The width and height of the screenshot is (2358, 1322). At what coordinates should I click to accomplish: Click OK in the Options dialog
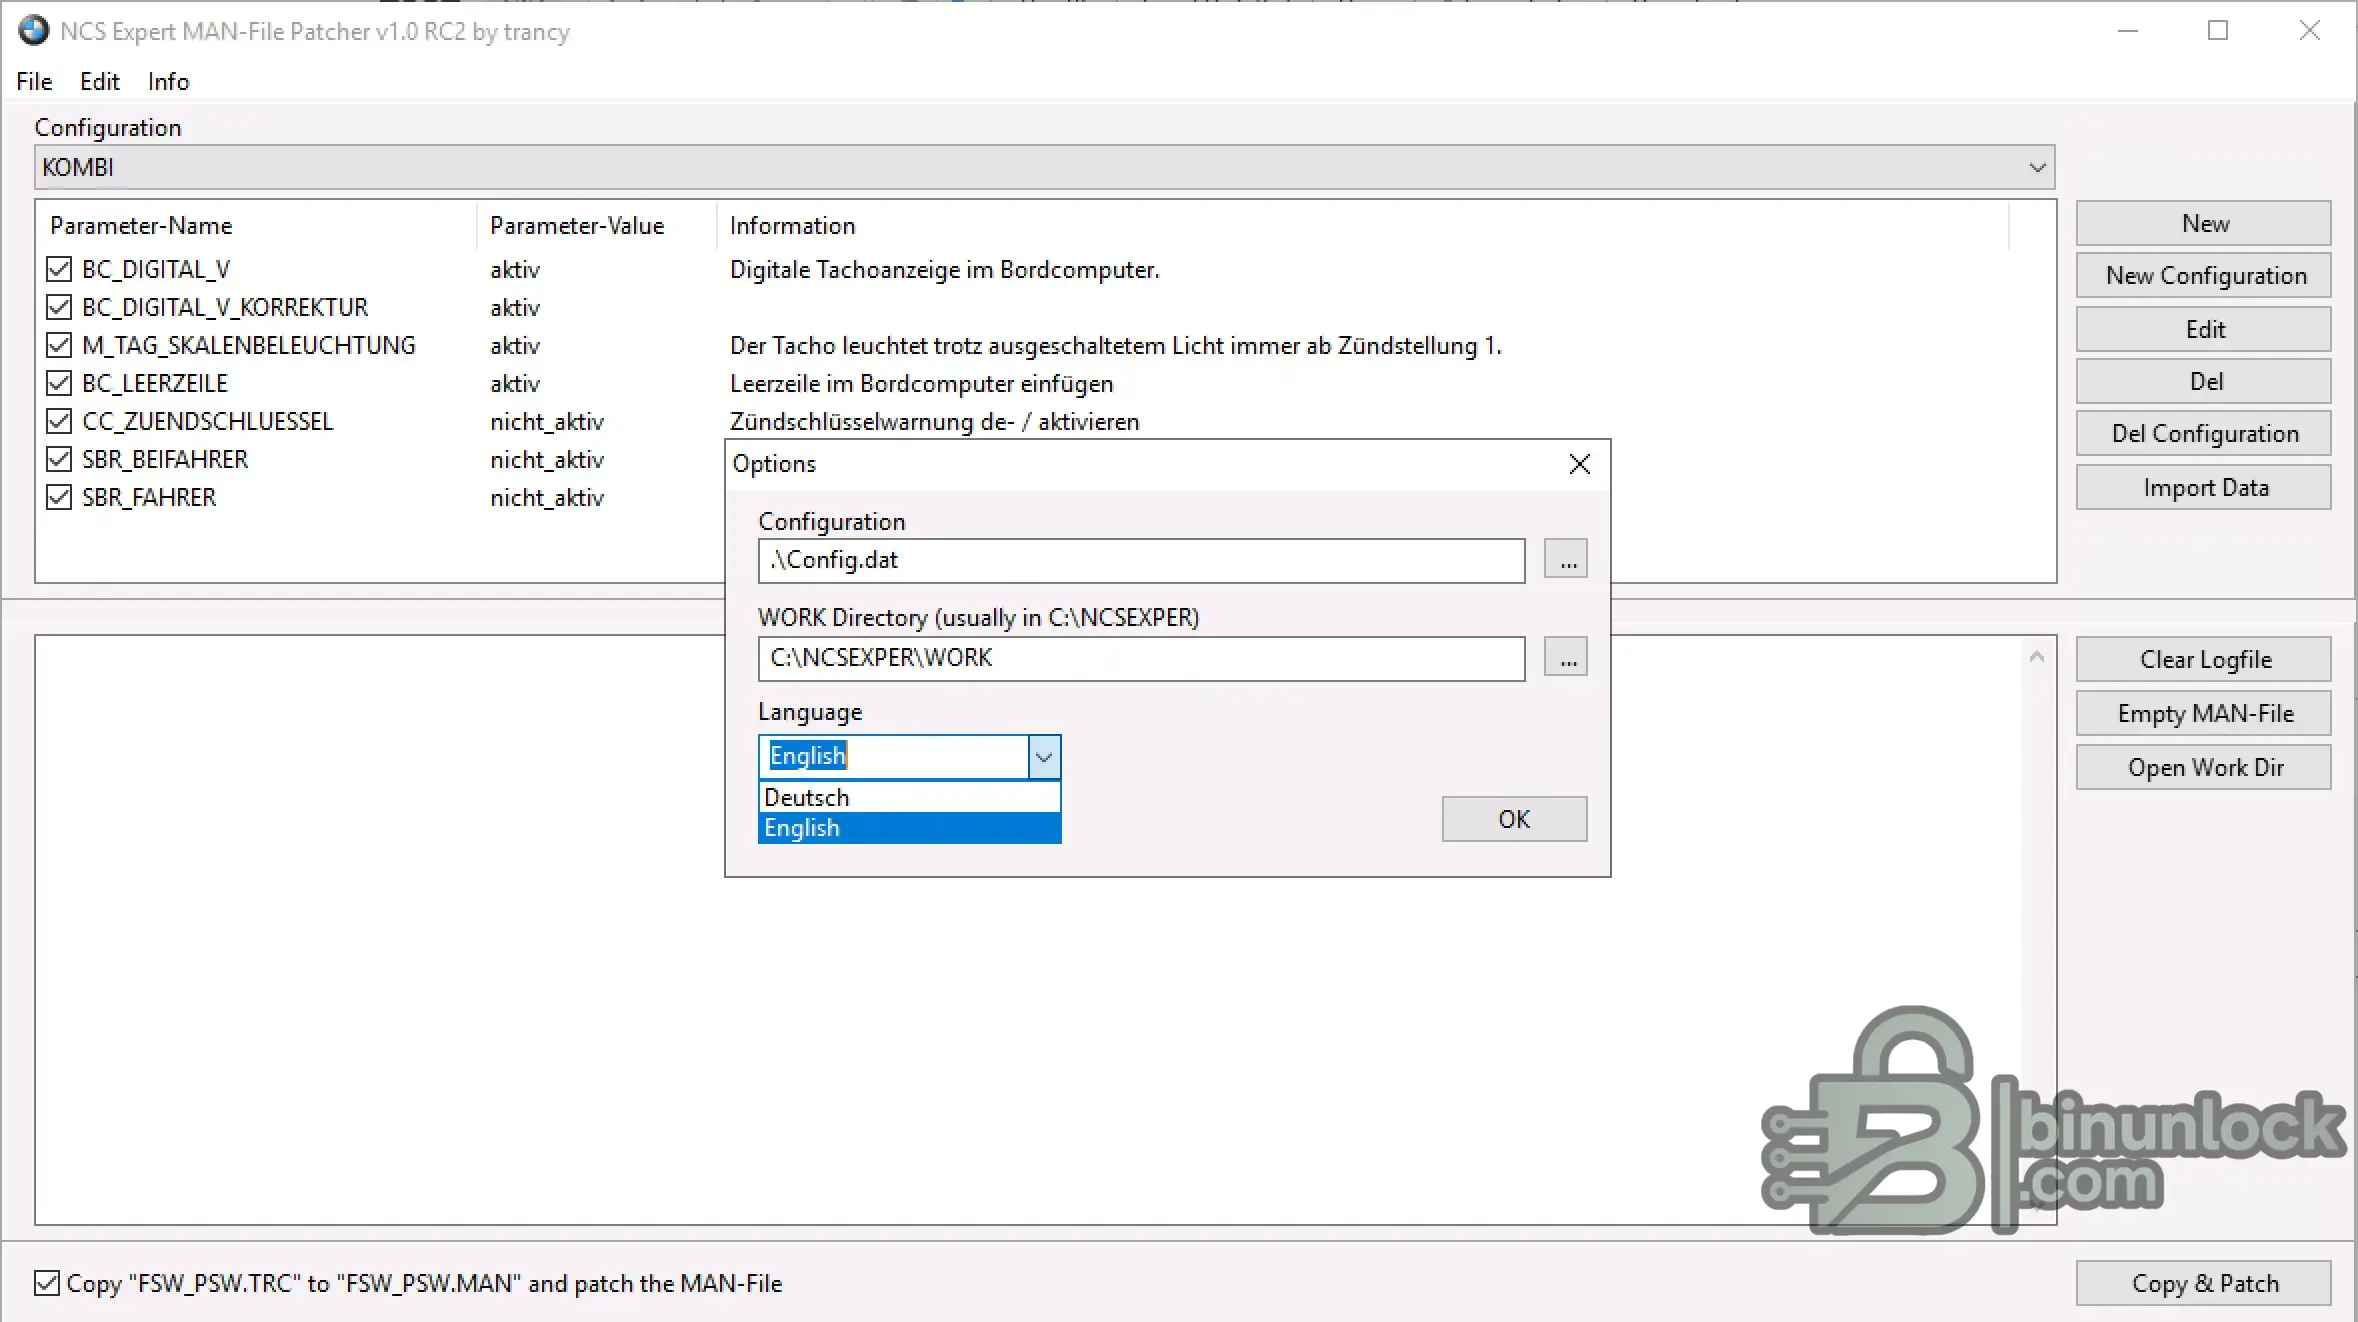pyautogui.click(x=1514, y=819)
